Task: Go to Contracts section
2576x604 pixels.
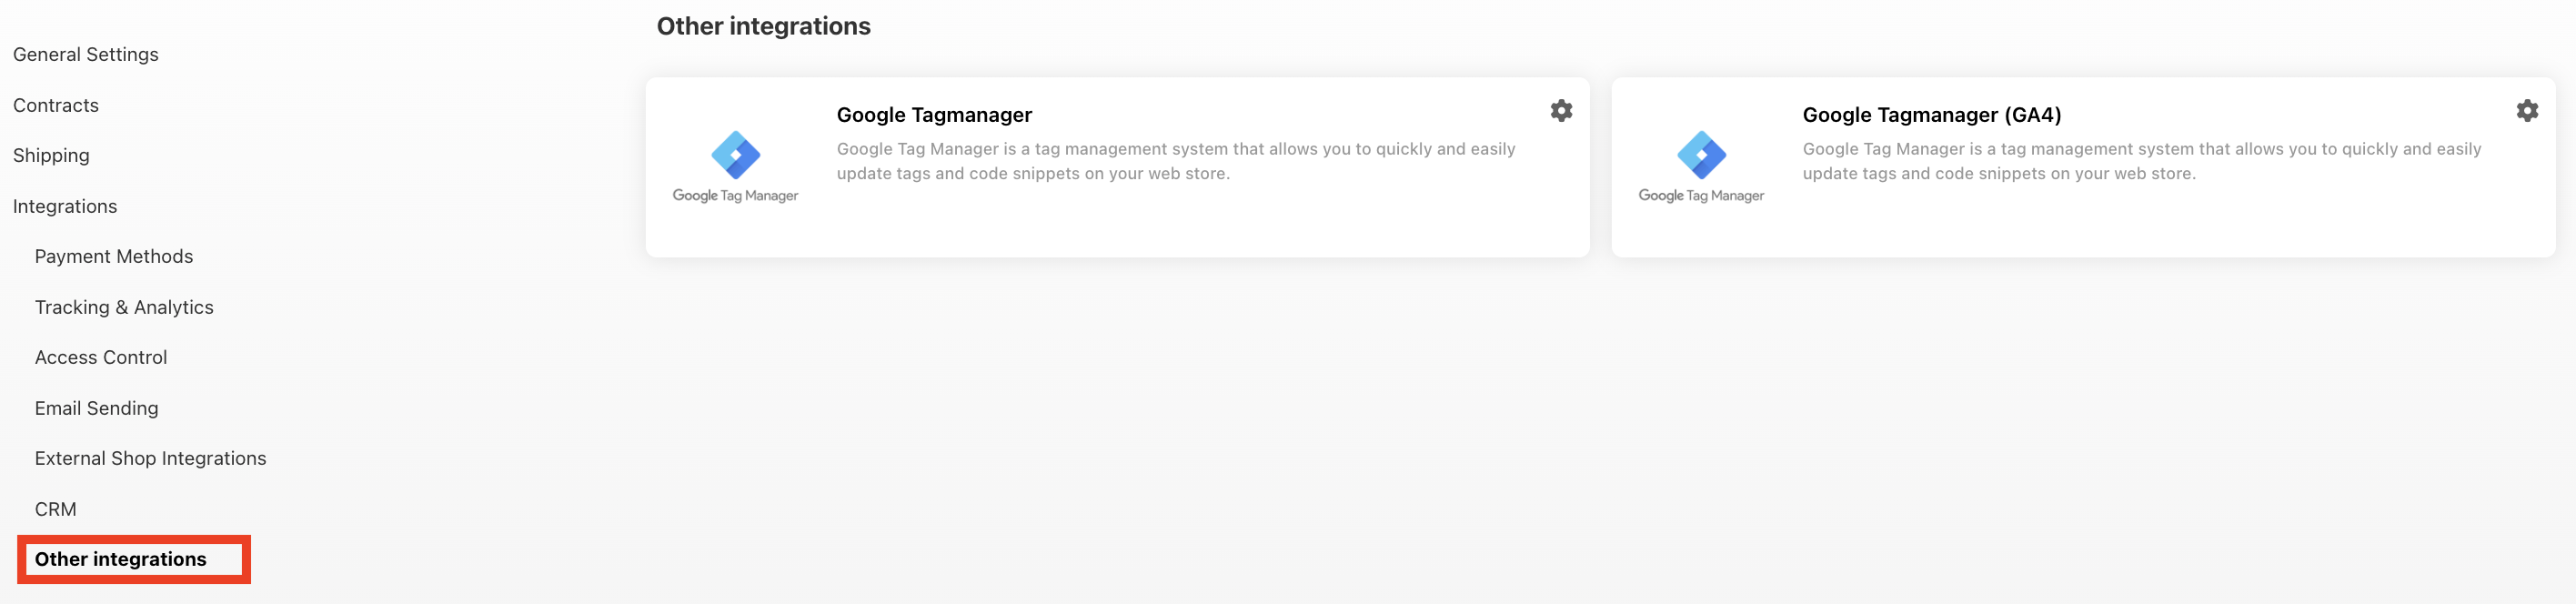Action: (56, 105)
